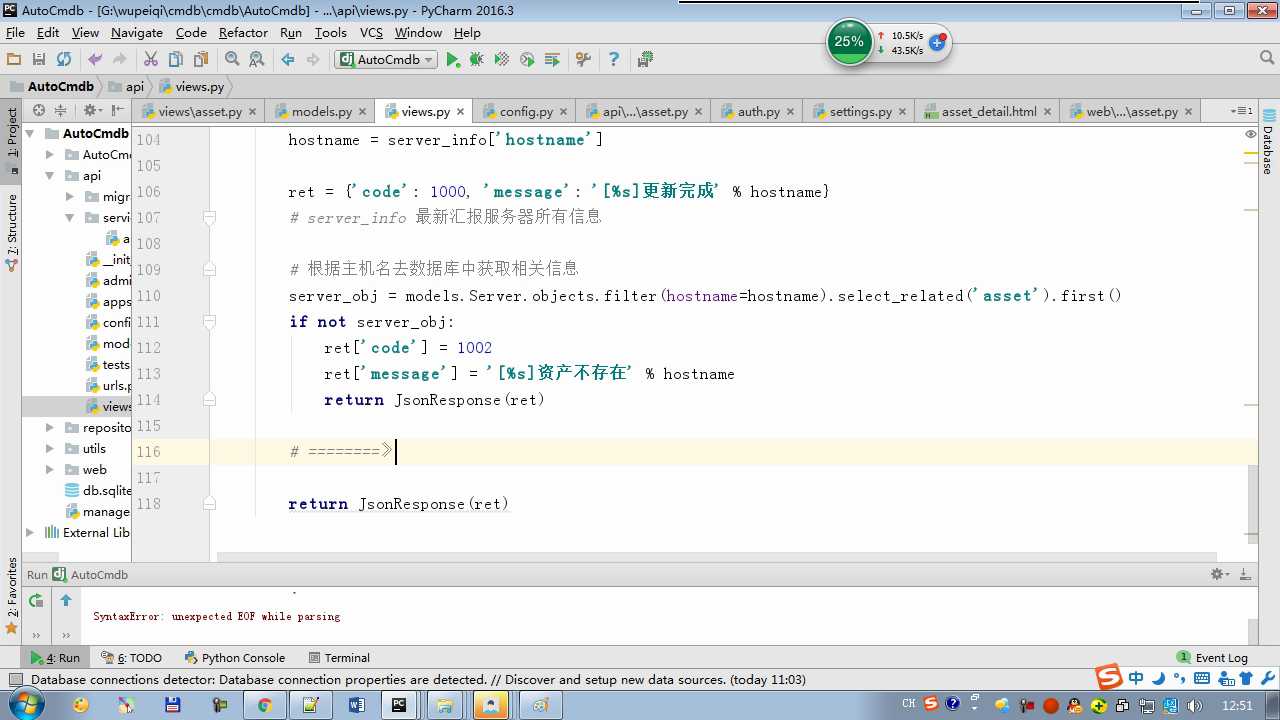Click api breadcrumb in navigation bar
1280x720 pixels.
pos(126,86)
